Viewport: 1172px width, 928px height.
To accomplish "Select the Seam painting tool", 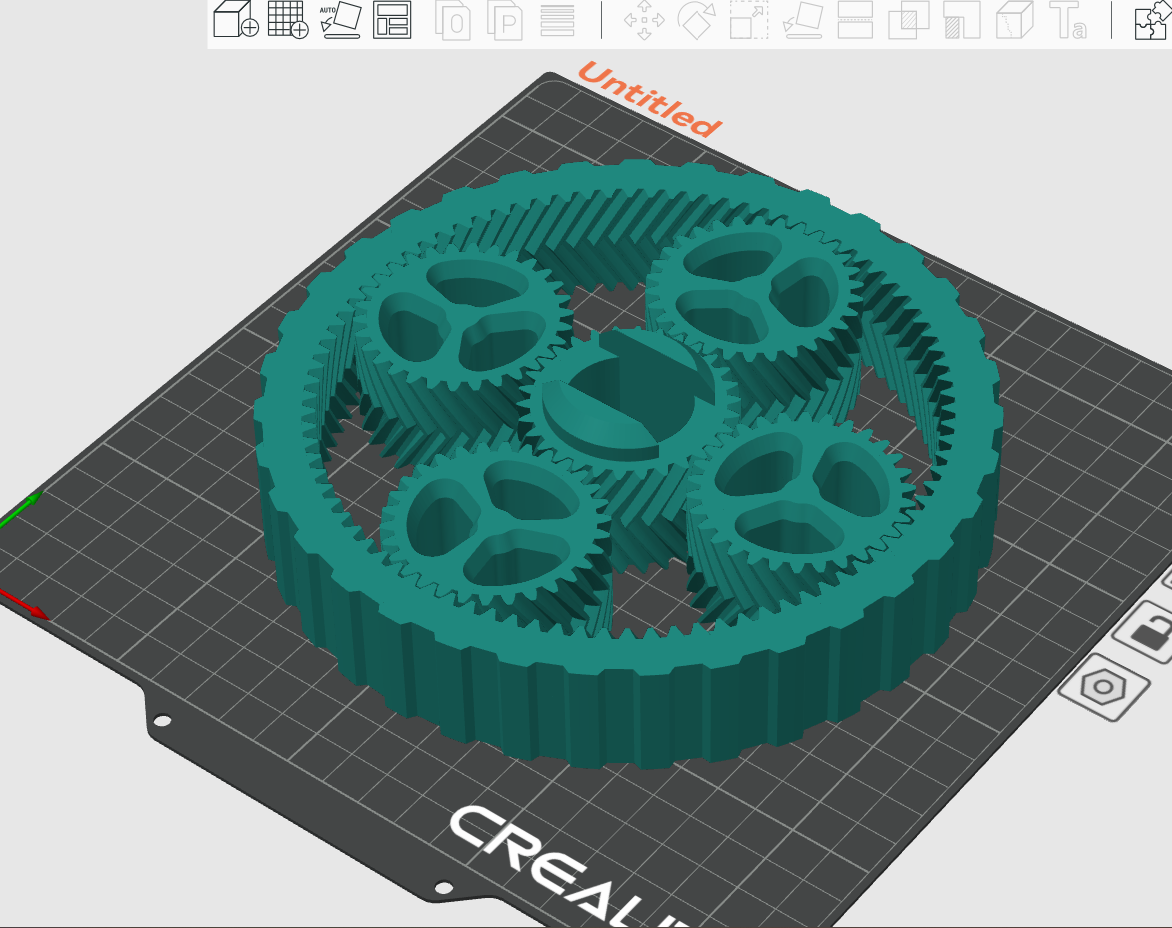I will [1014, 20].
